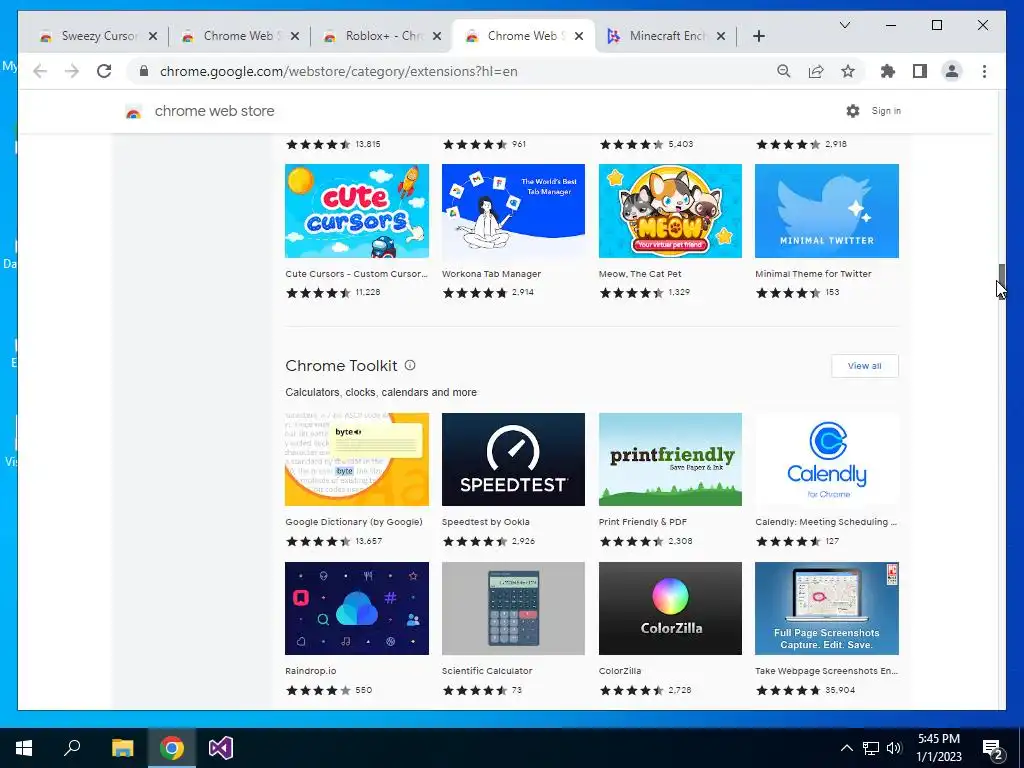Open the Minimal Twitter thumbnail

827,211
